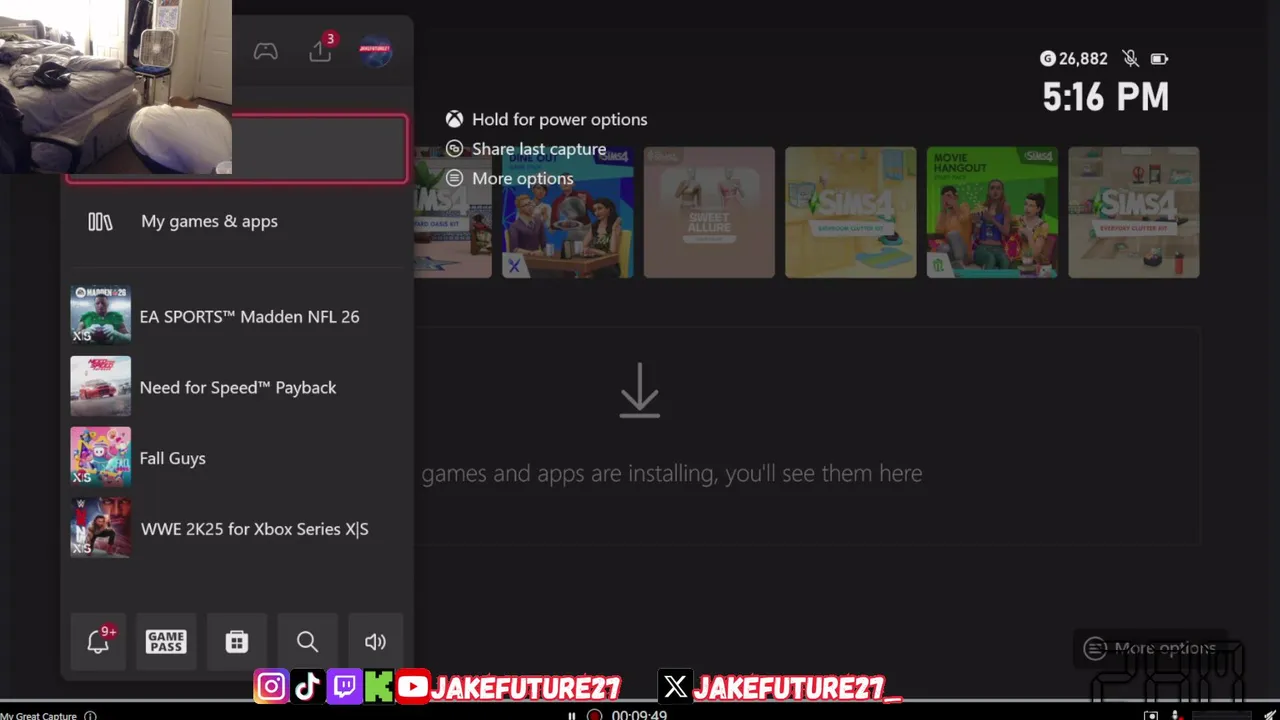This screenshot has height=720, width=1280.
Task: Click Xbox logo beside power options
Action: 454,119
